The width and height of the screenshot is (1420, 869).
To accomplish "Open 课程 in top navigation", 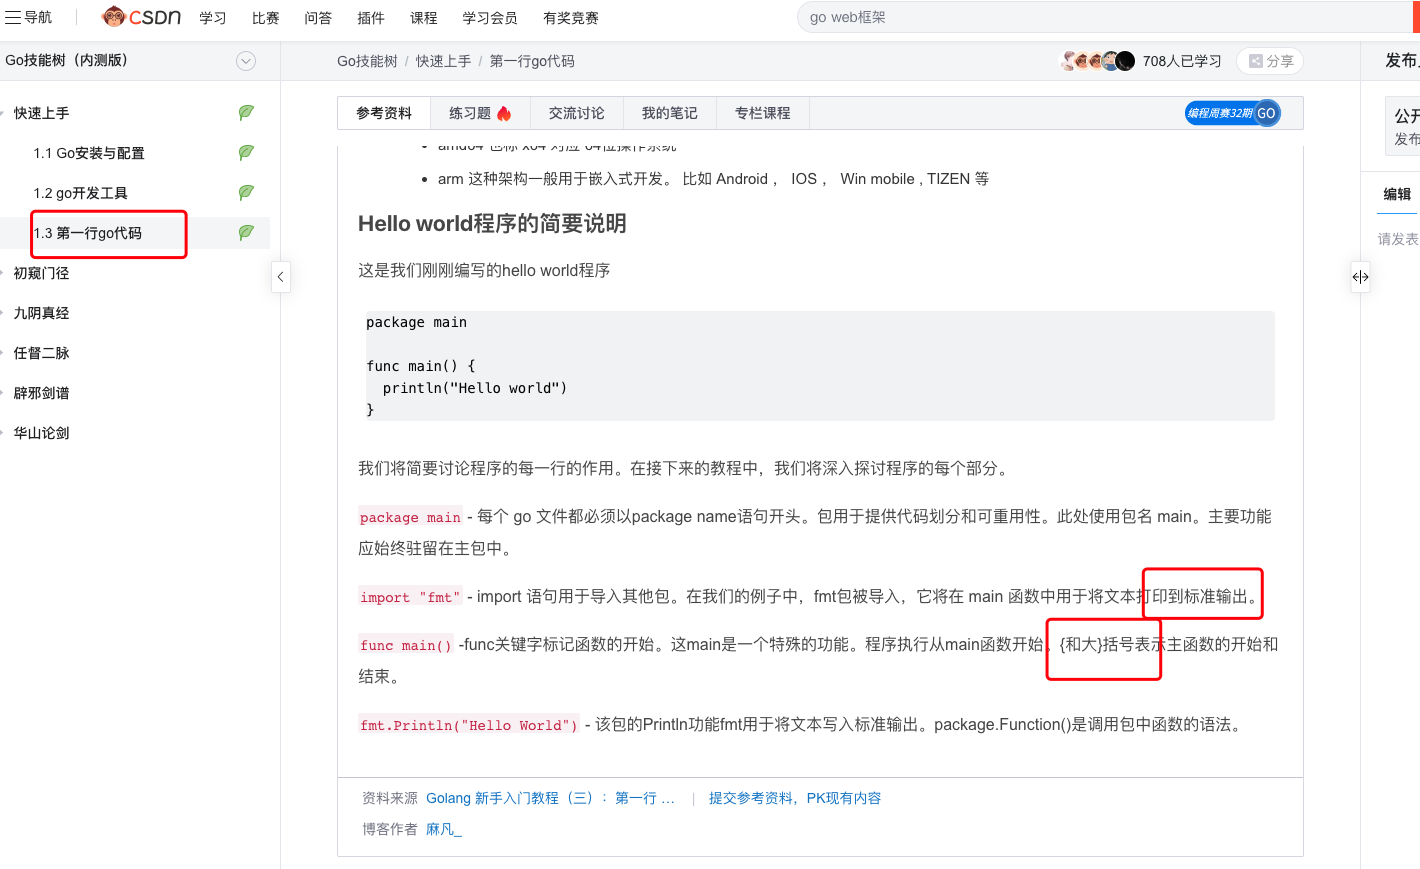I will (x=424, y=18).
